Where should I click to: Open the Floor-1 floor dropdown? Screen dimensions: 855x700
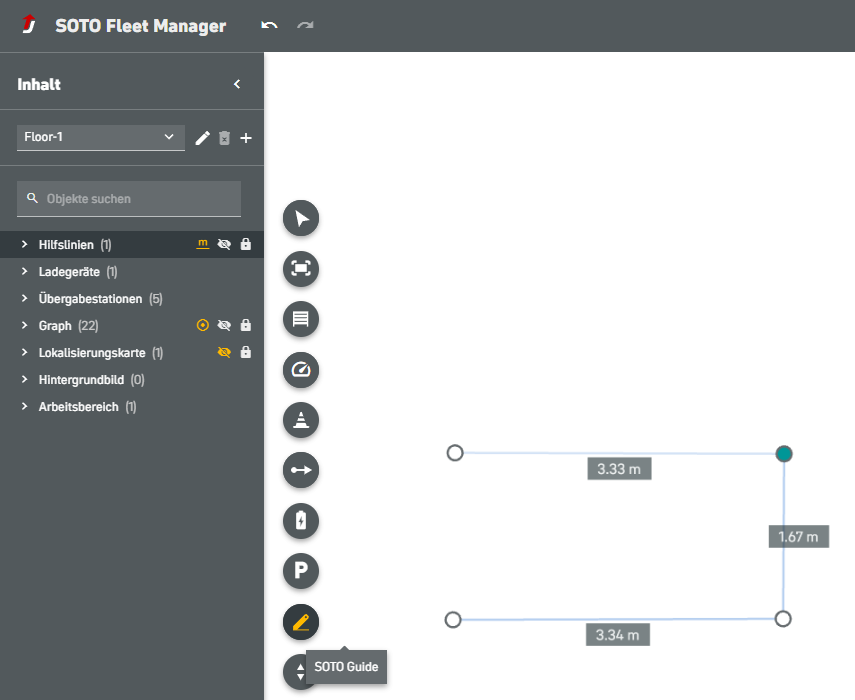(x=100, y=137)
